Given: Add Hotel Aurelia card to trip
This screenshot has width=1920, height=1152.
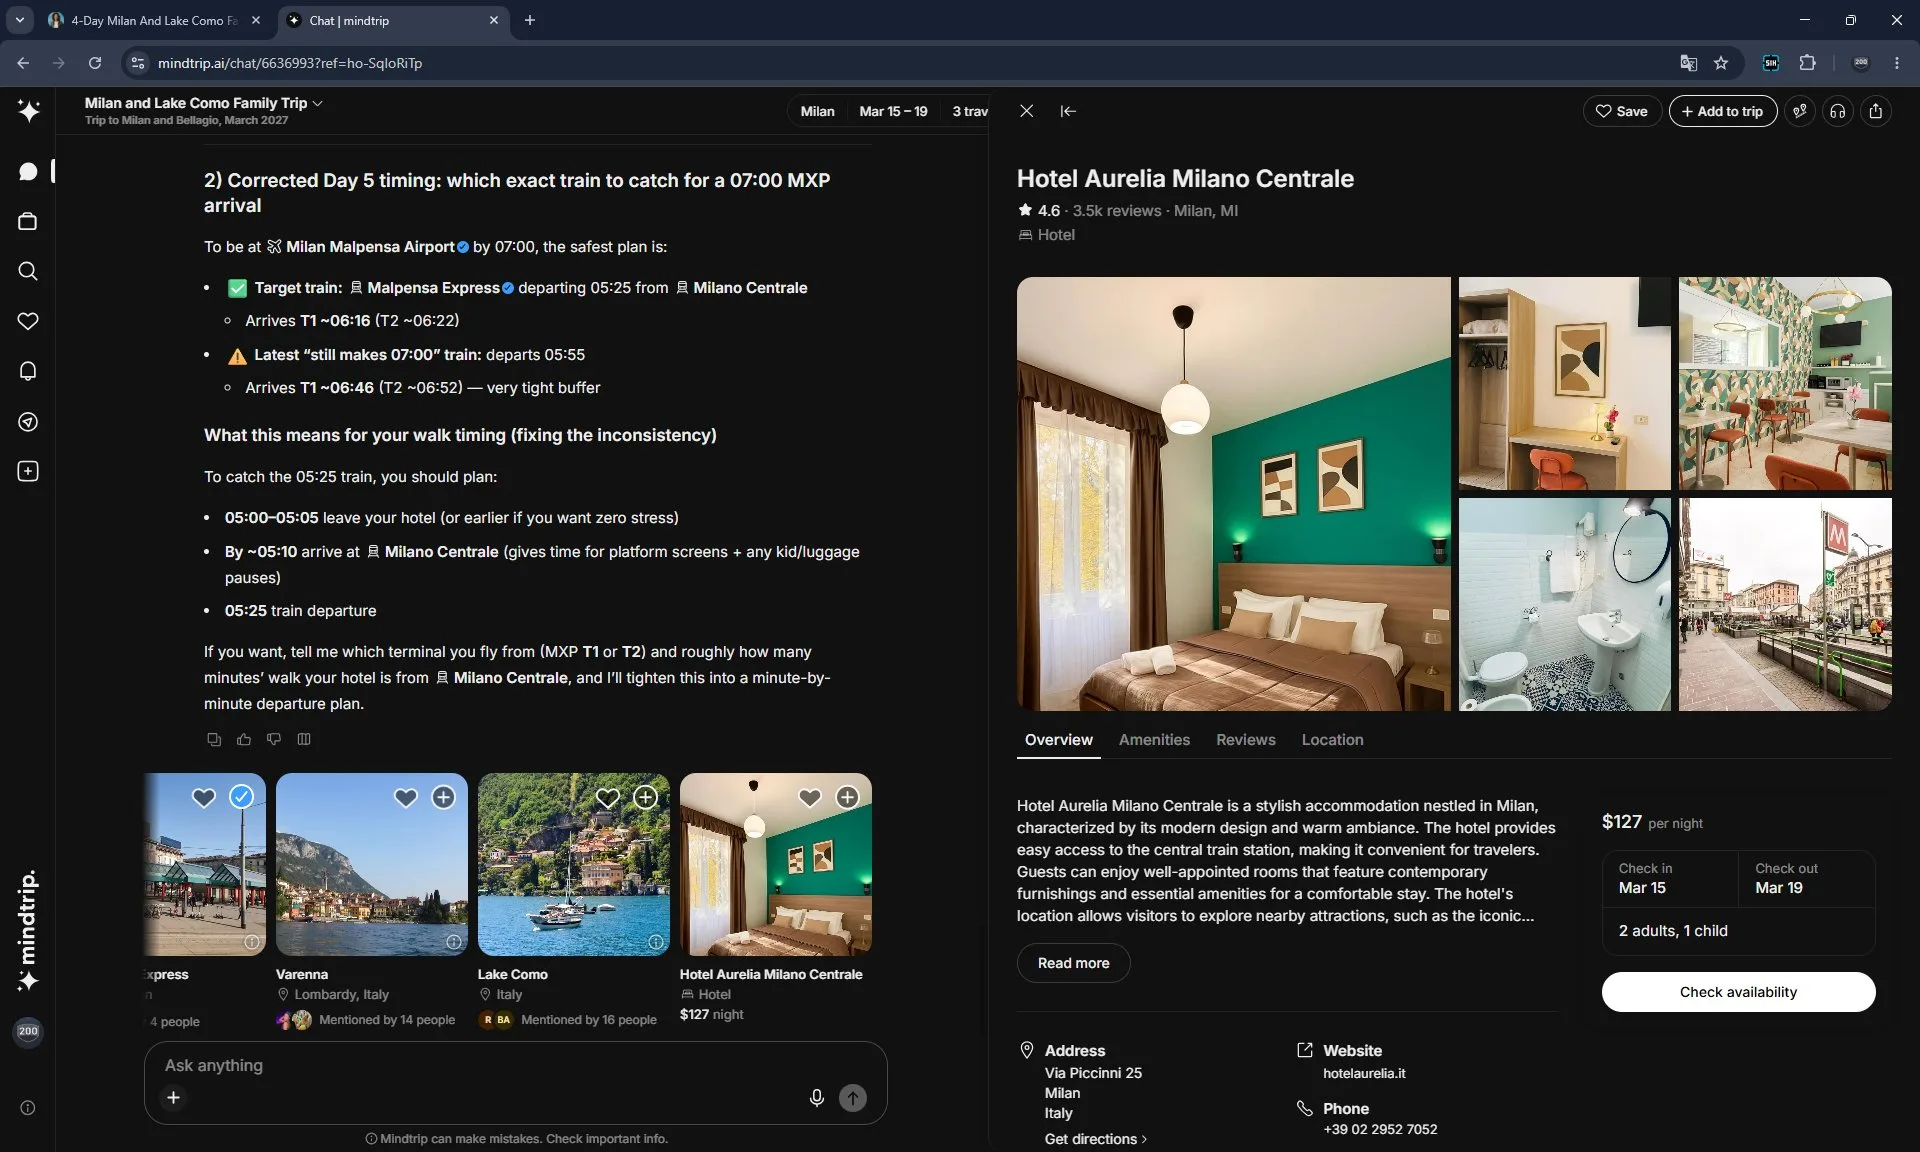Looking at the screenshot, I should pyautogui.click(x=848, y=797).
